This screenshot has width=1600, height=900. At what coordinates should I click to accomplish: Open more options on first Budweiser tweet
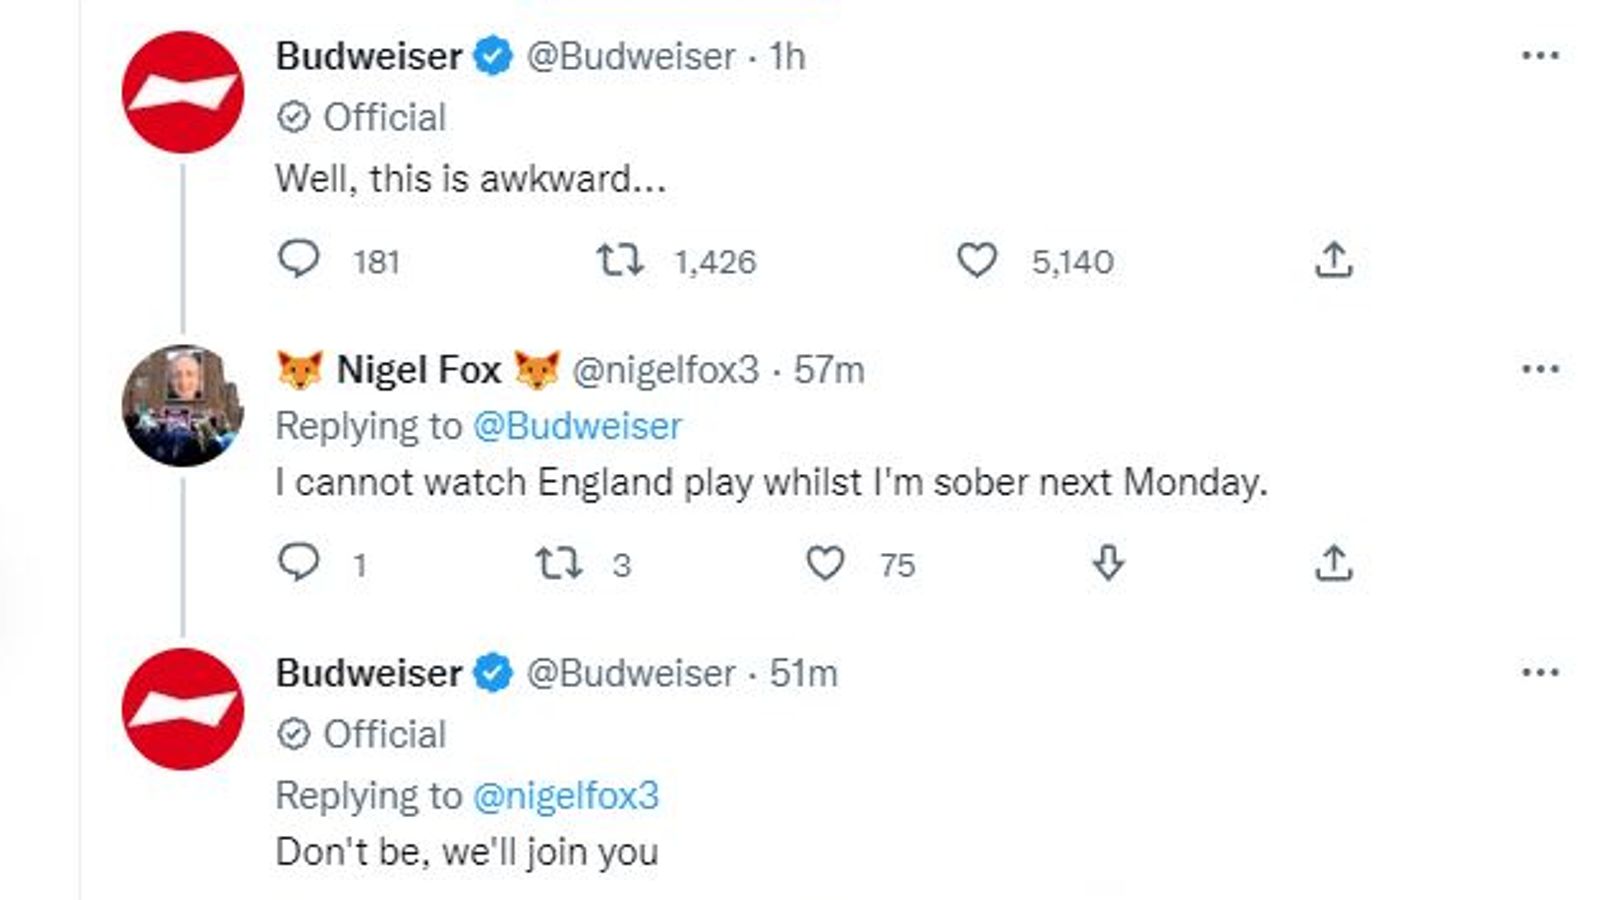1540,56
